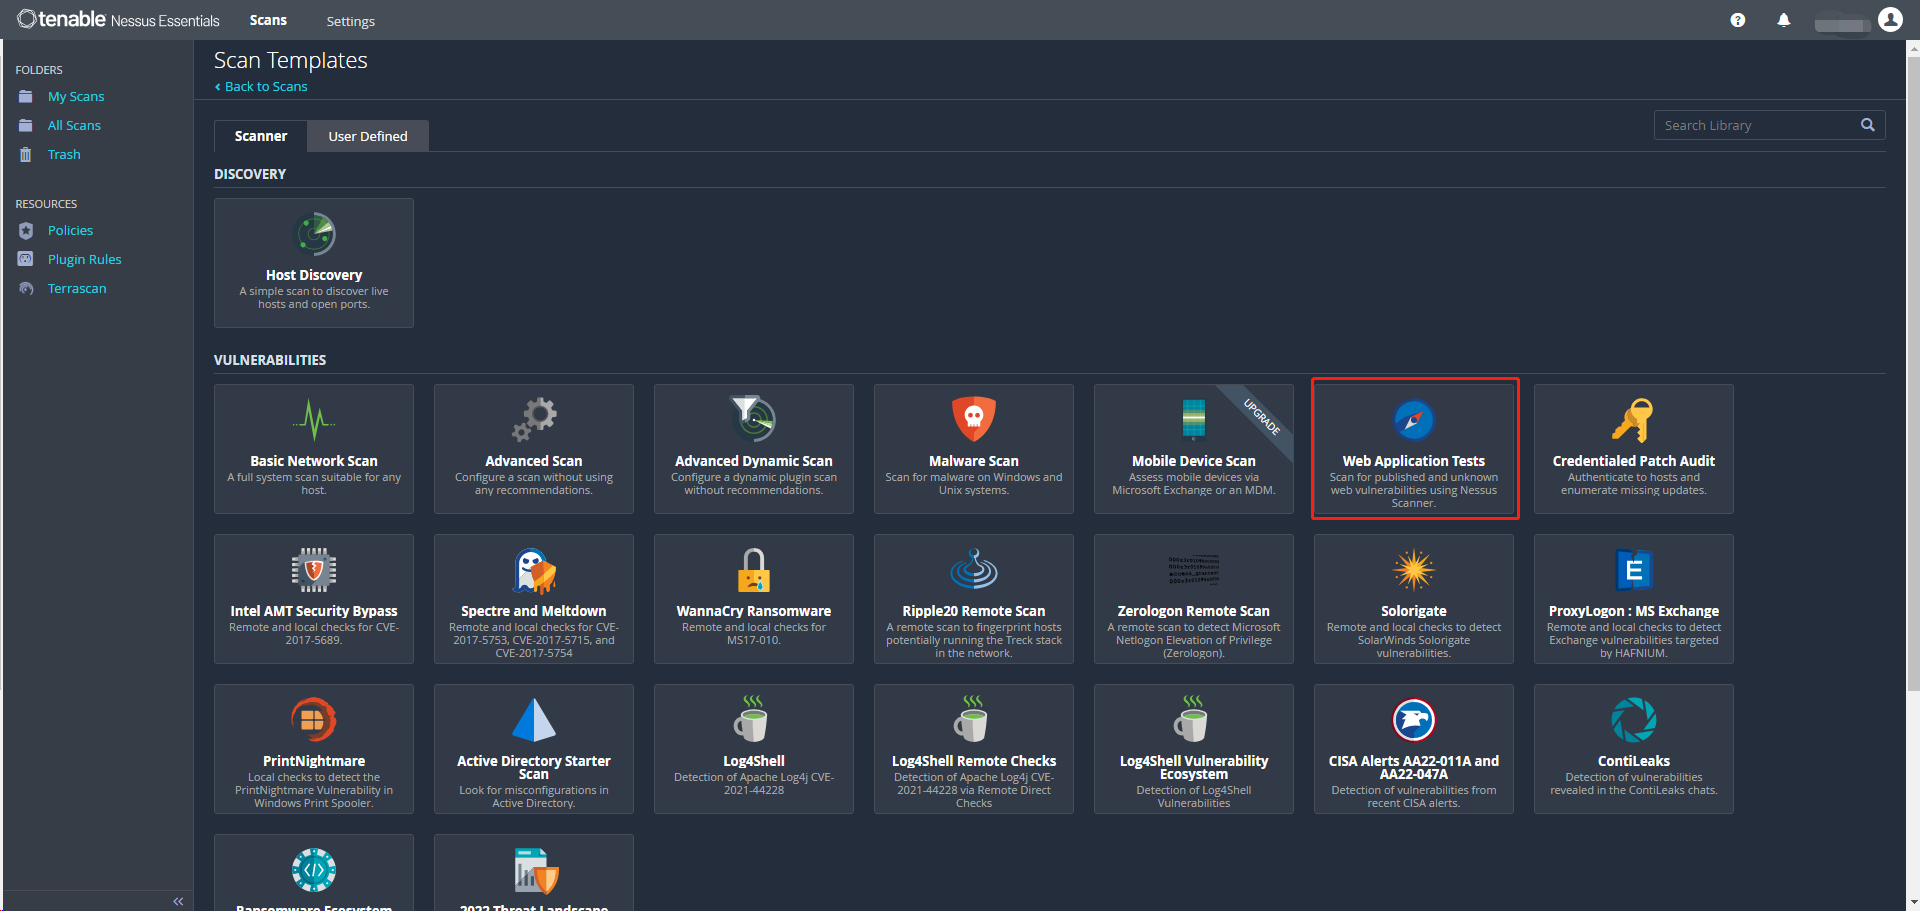Select the CISA Alerts eagle icon
The width and height of the screenshot is (1920, 911).
[1414, 720]
